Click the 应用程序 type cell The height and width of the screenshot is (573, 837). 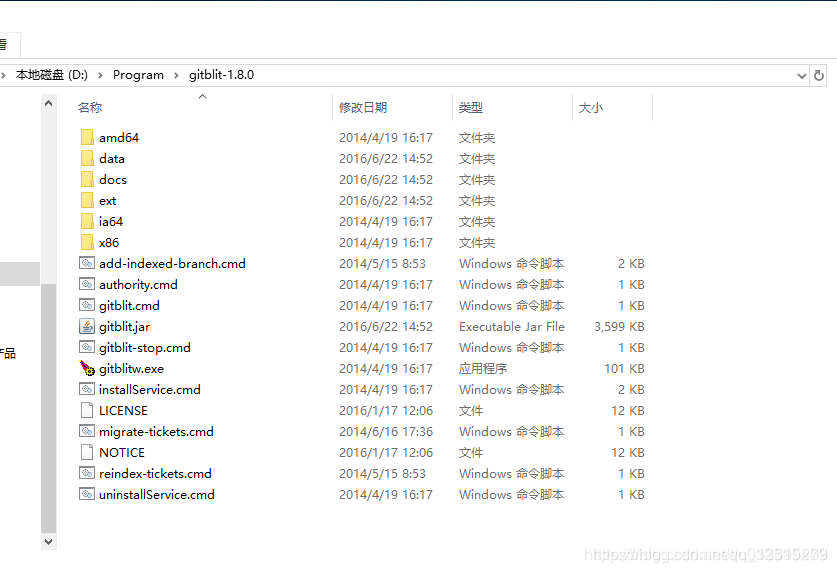[483, 368]
